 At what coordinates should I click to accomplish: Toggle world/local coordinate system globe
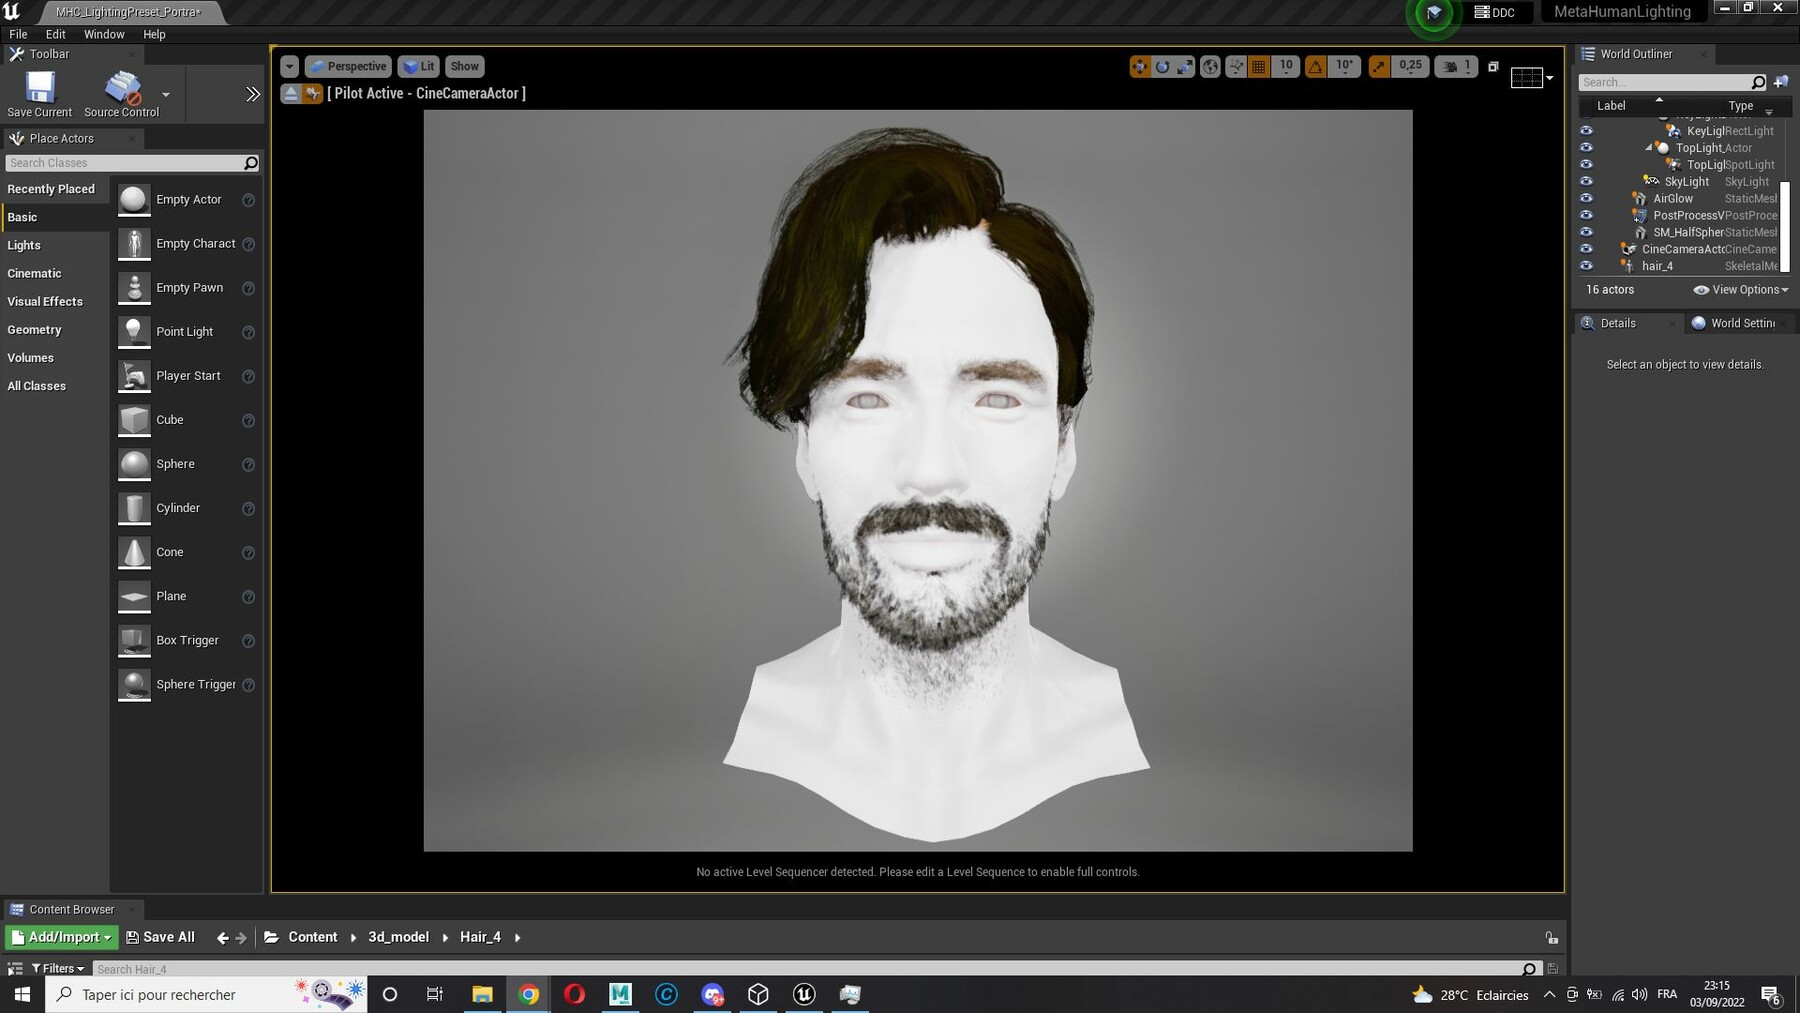[x=1210, y=67]
